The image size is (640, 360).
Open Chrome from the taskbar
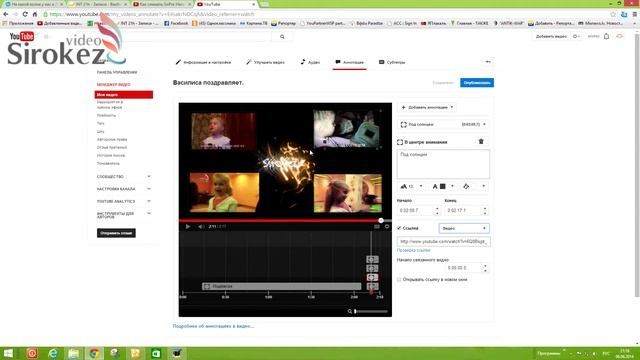point(94,353)
